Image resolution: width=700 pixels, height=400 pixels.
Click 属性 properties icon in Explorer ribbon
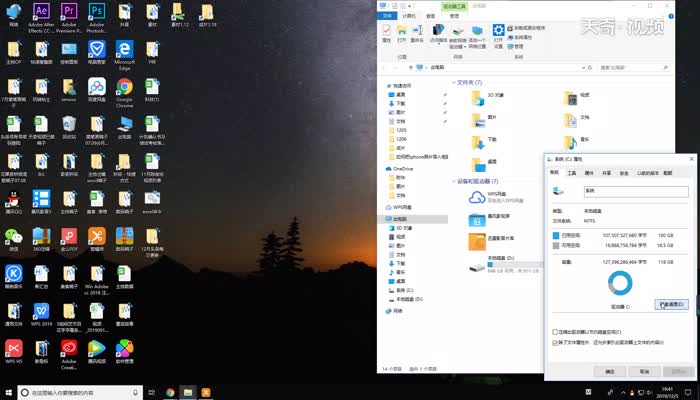[387, 33]
